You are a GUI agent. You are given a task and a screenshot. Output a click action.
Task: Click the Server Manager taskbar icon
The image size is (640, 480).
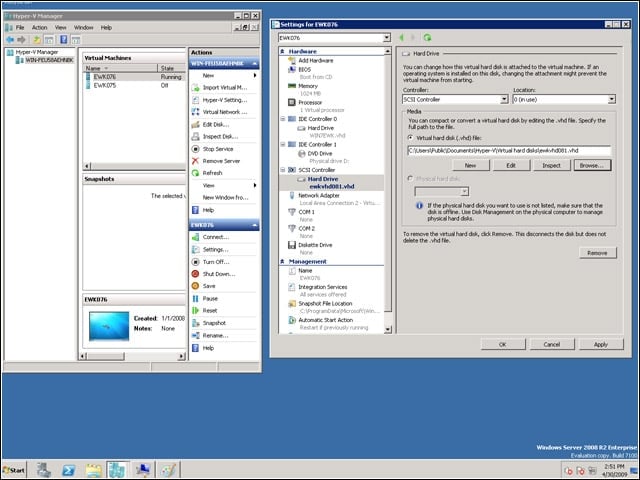click(x=44, y=470)
